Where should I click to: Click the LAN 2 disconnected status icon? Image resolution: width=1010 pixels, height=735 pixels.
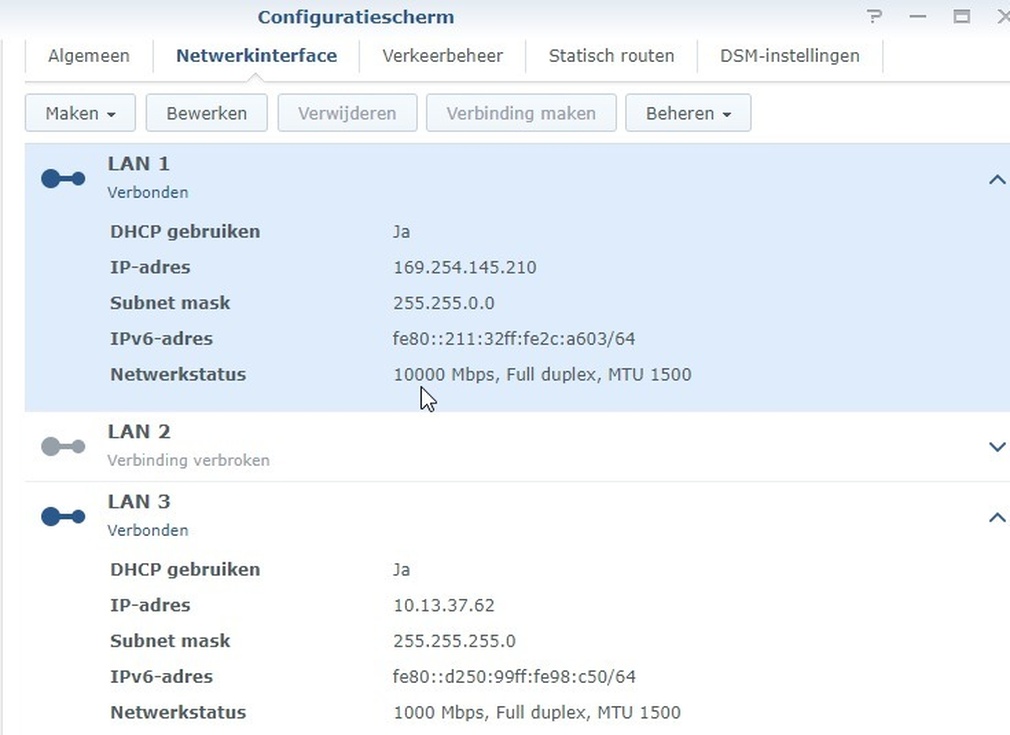[63, 447]
